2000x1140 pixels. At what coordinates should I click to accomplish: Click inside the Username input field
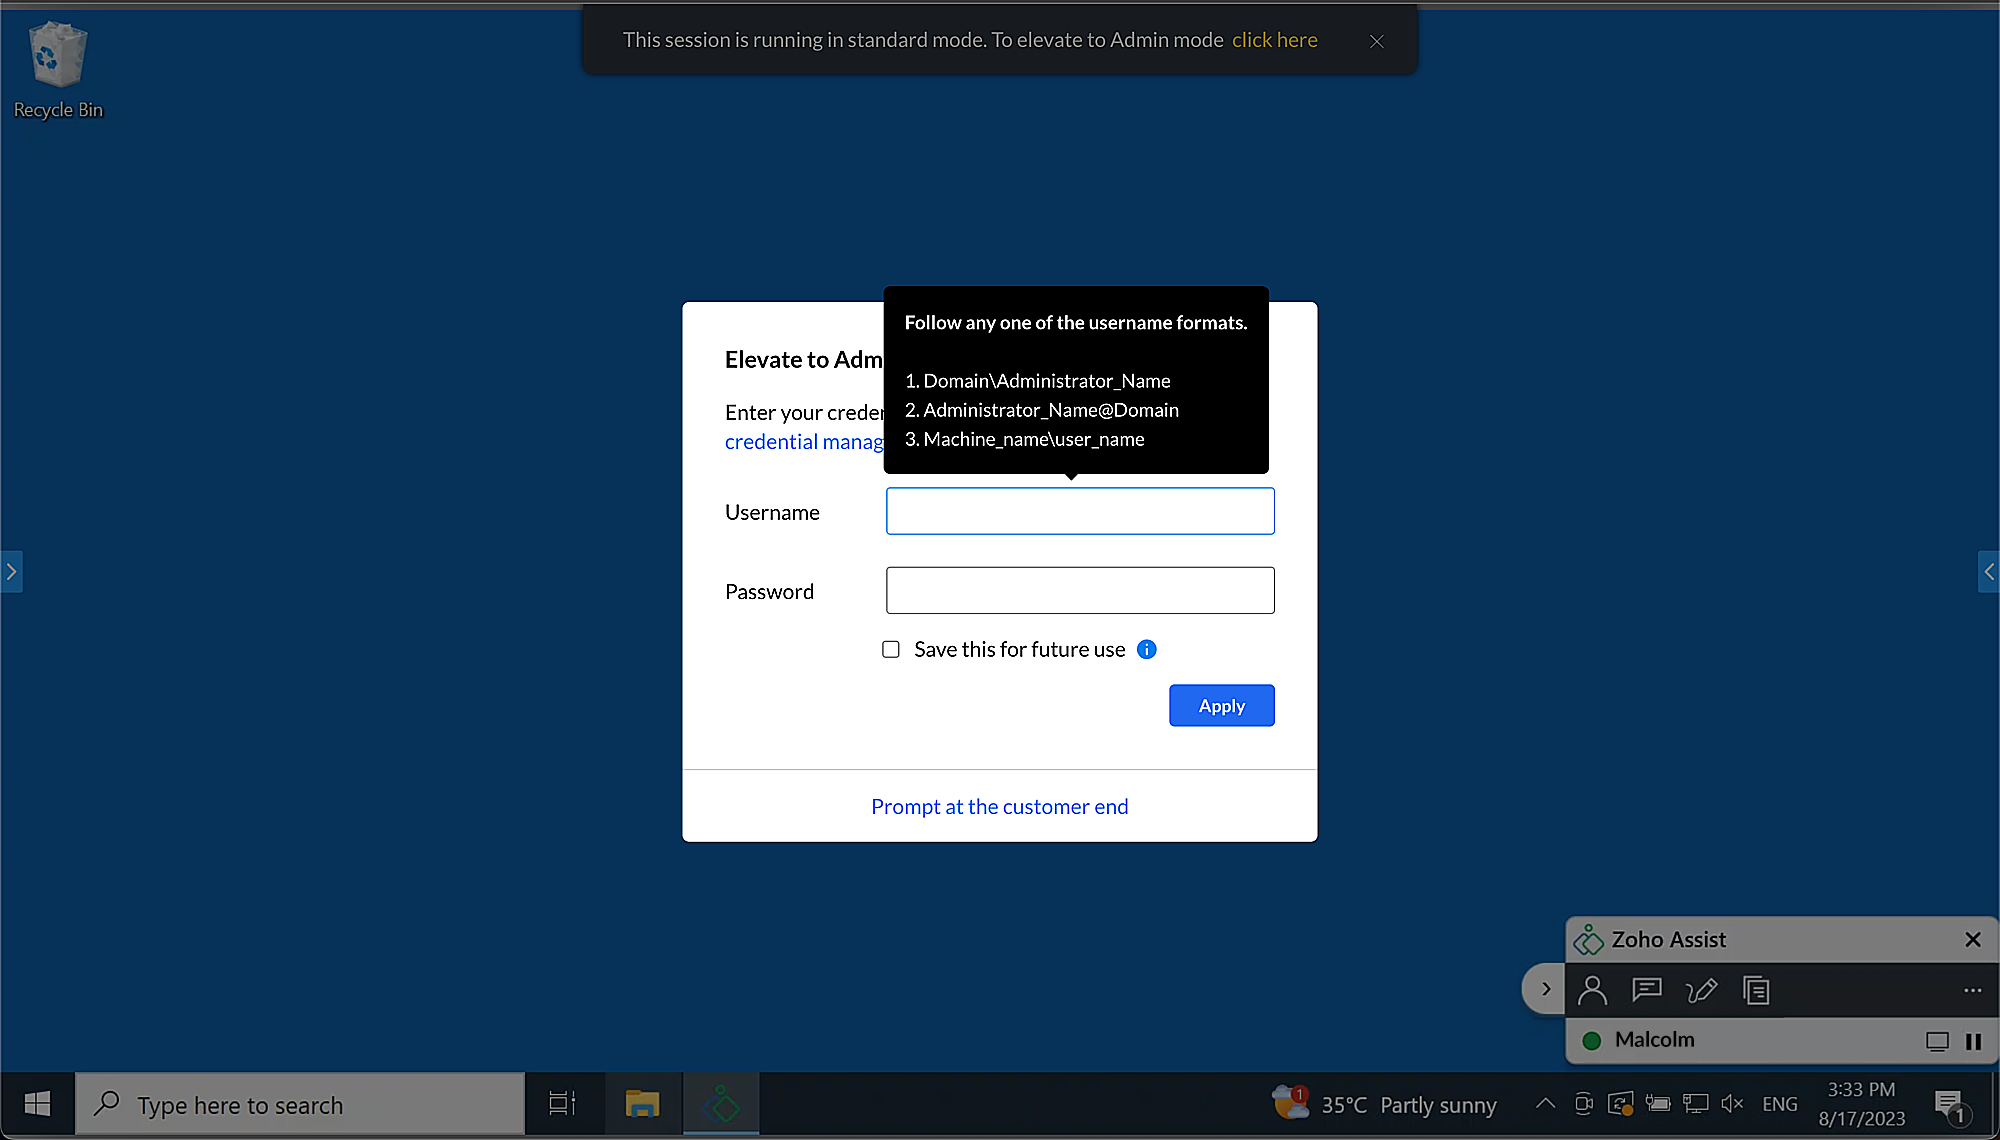pyautogui.click(x=1079, y=510)
